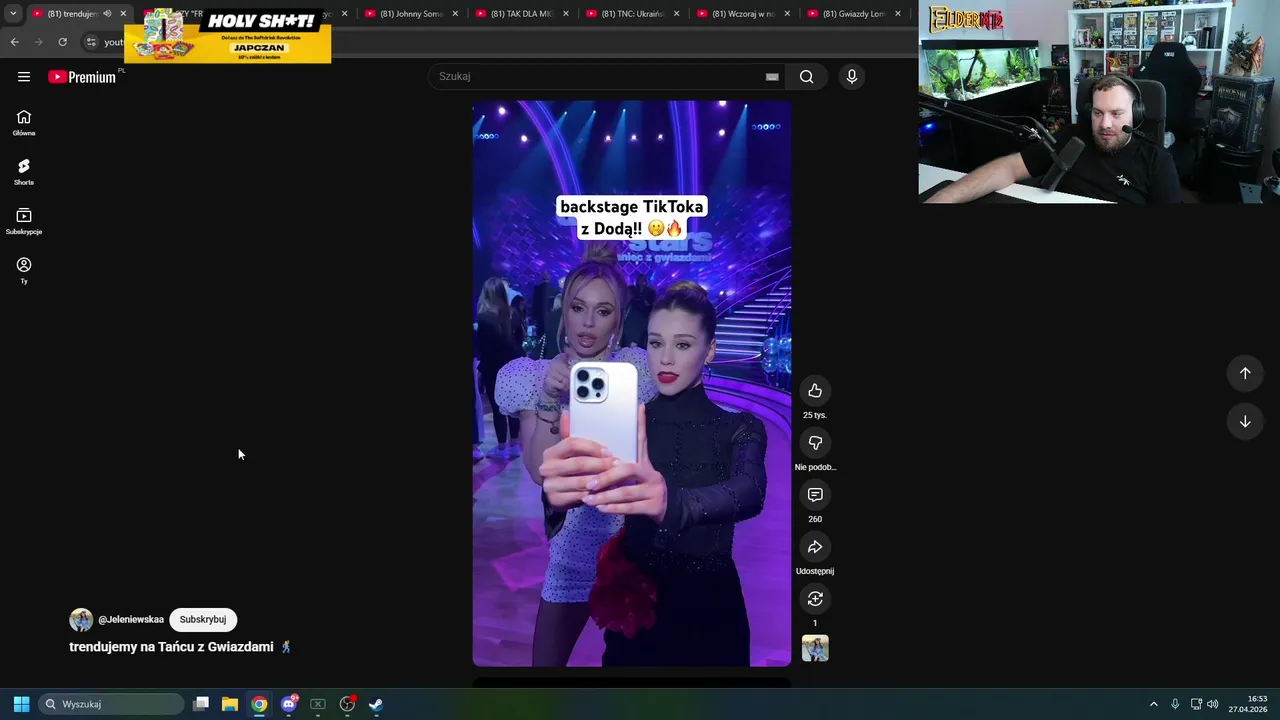The width and height of the screenshot is (1280, 720).
Task: Open the Short's comments panel
Action: pos(815,495)
